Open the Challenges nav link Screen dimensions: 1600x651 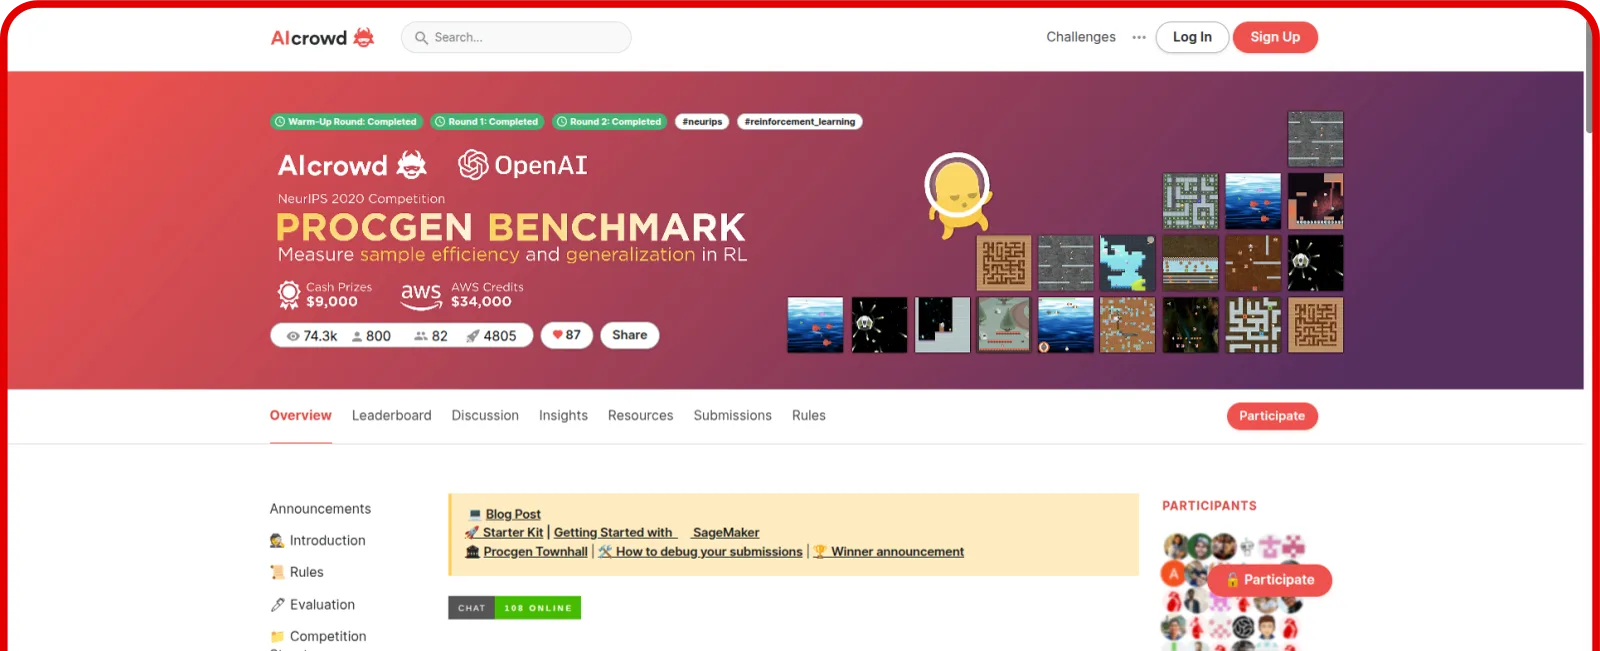pyautogui.click(x=1081, y=37)
